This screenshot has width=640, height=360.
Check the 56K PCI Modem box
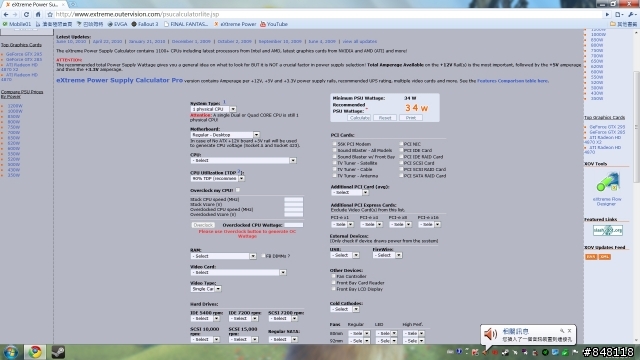pyautogui.click(x=334, y=144)
